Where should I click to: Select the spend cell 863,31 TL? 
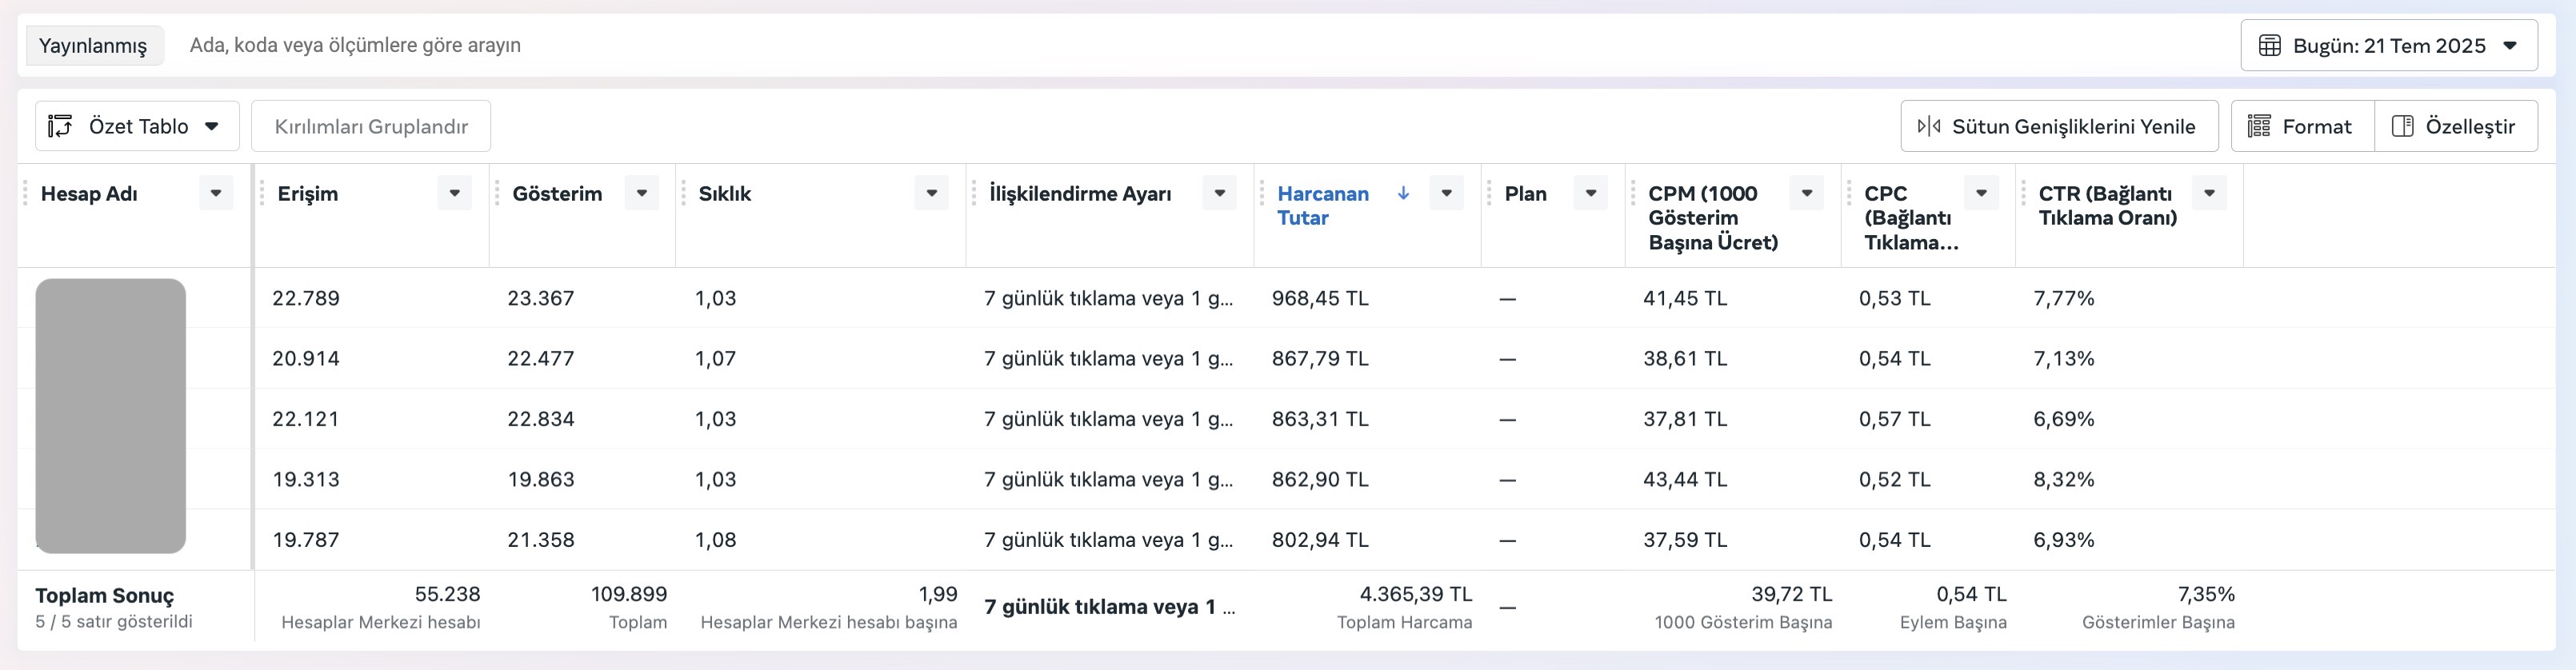click(1320, 419)
